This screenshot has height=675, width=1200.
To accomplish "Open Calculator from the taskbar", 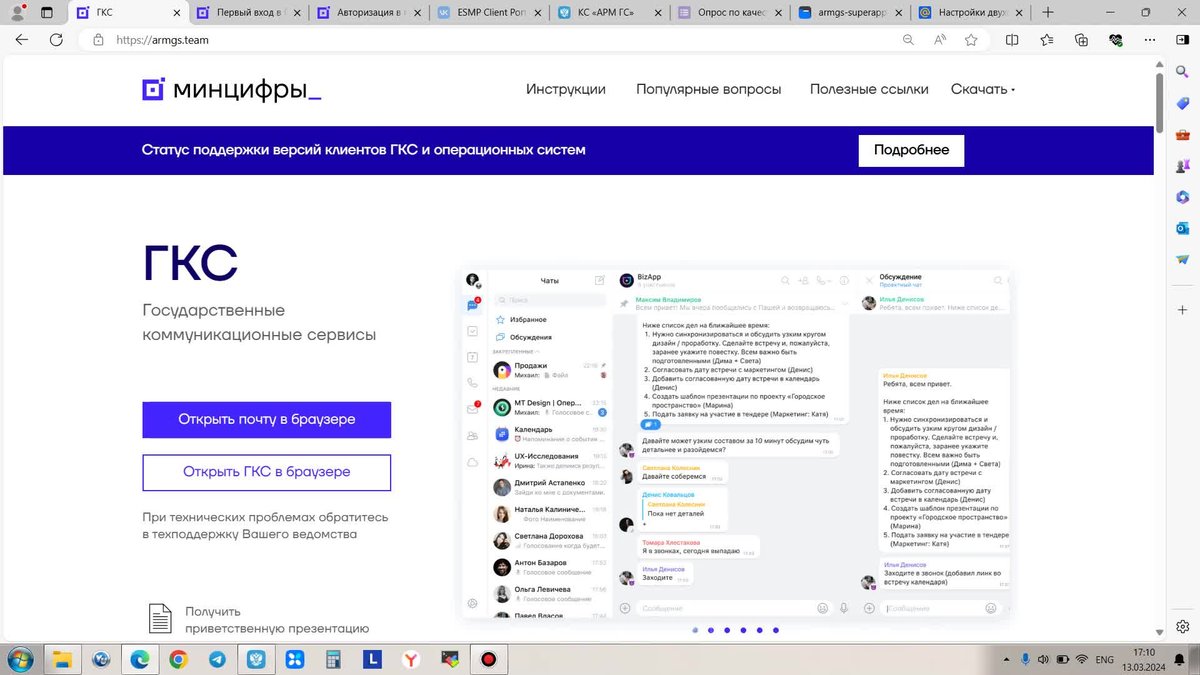I will (x=333, y=659).
